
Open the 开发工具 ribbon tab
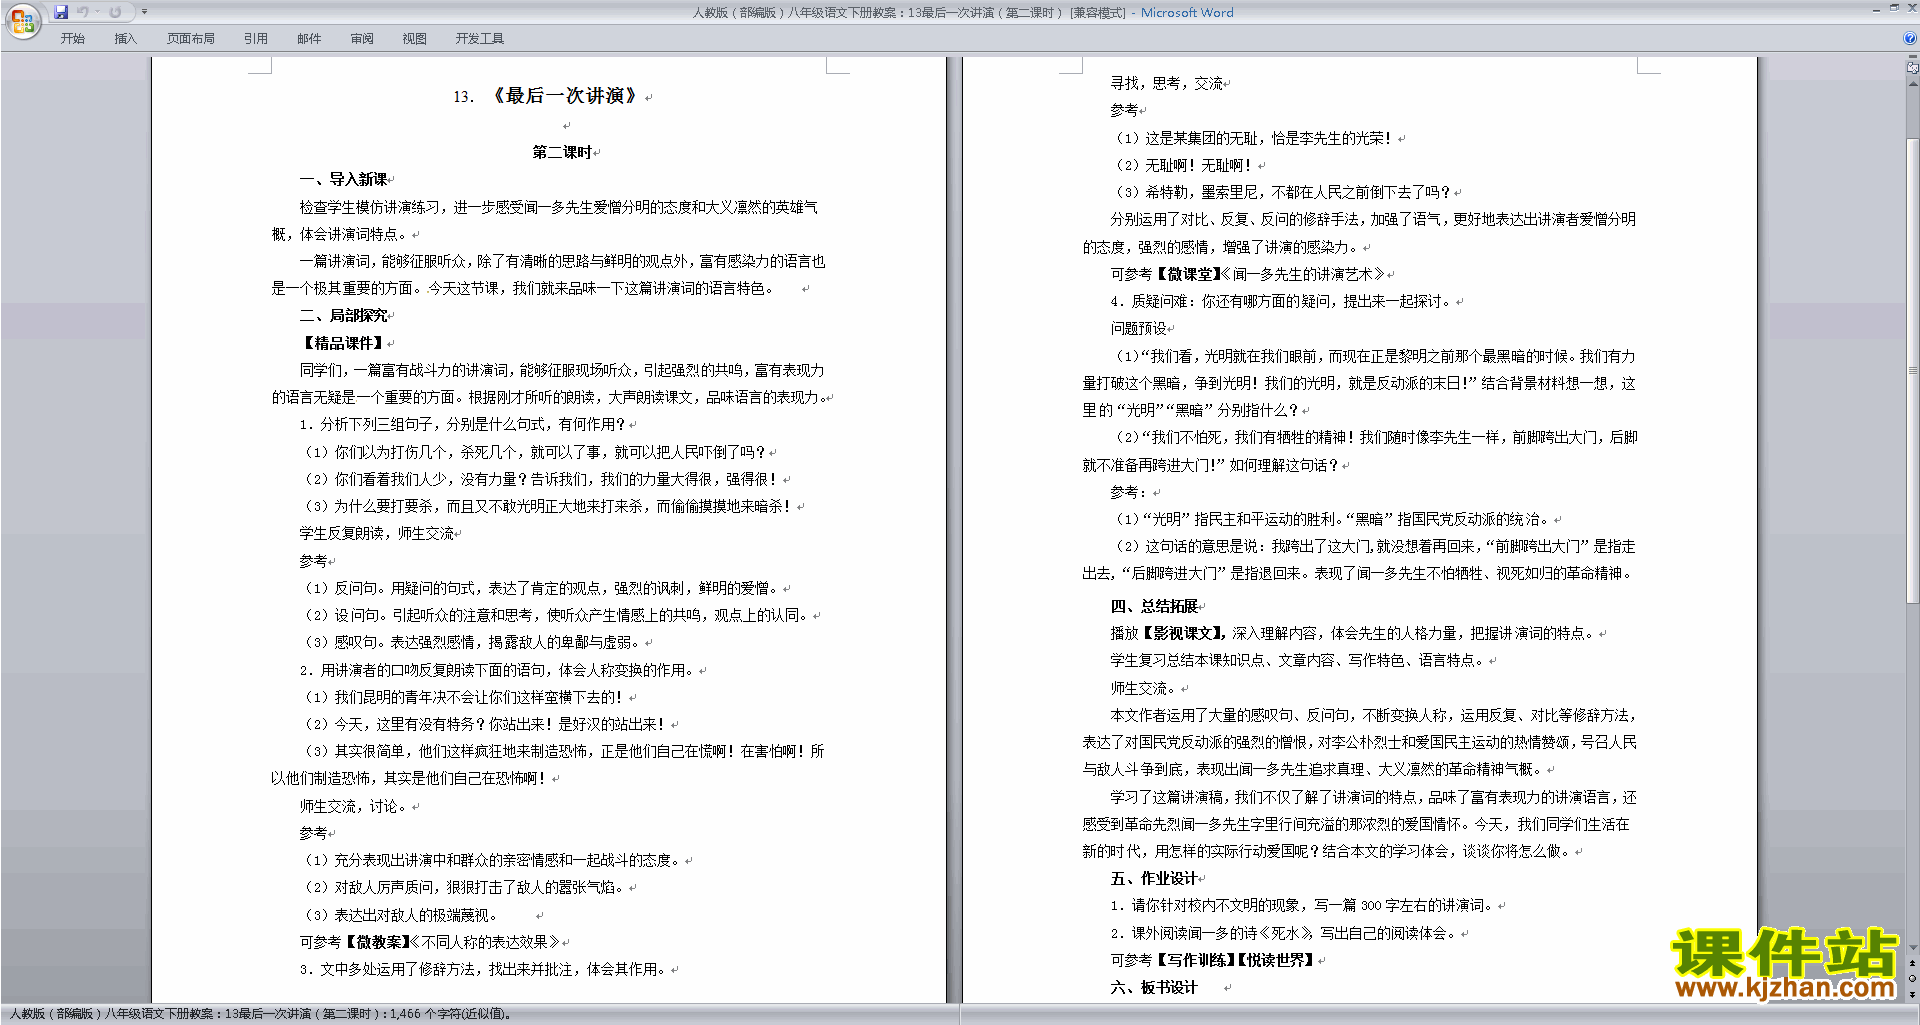coord(480,39)
